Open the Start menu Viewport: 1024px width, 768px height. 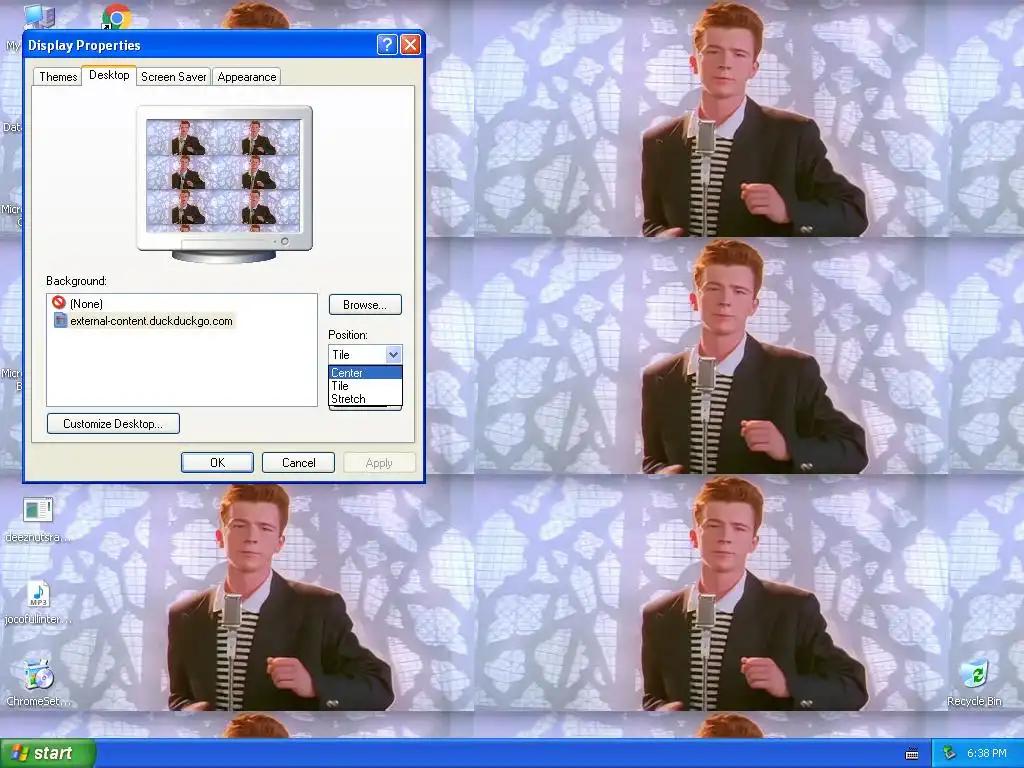point(48,753)
